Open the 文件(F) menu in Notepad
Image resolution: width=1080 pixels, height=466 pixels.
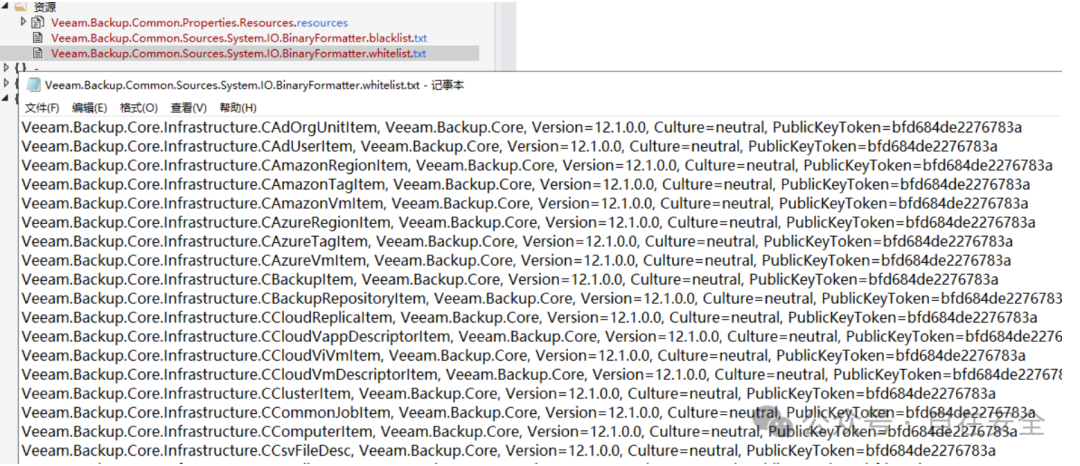42,108
